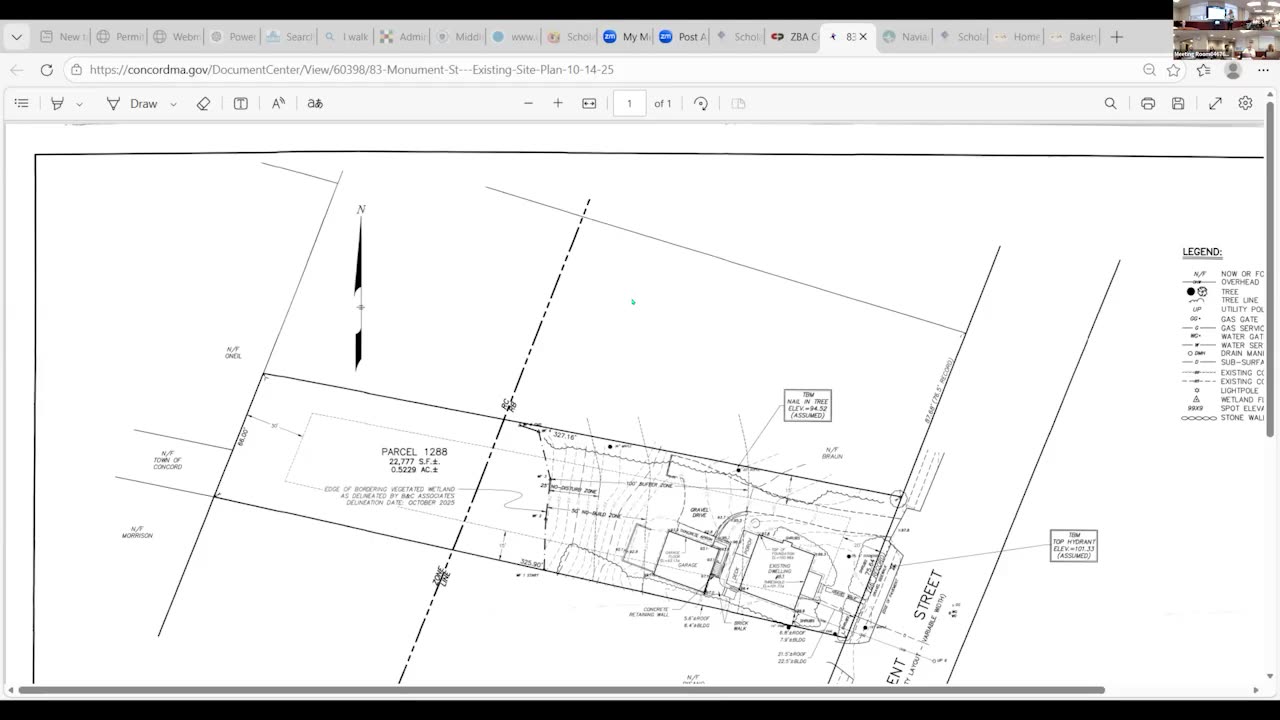The image size is (1280, 720).
Task: Go back to previous page
Action: click(x=16, y=70)
